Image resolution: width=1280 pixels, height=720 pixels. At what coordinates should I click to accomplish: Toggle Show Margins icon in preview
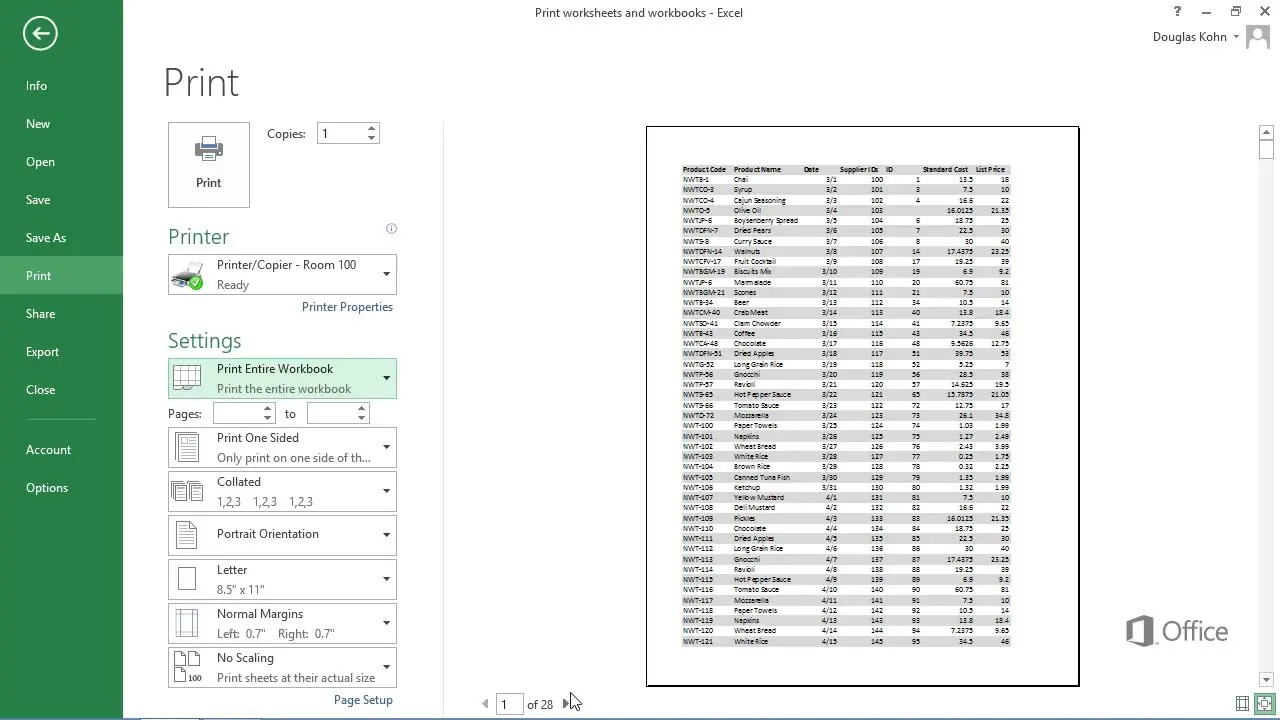(x=1242, y=704)
